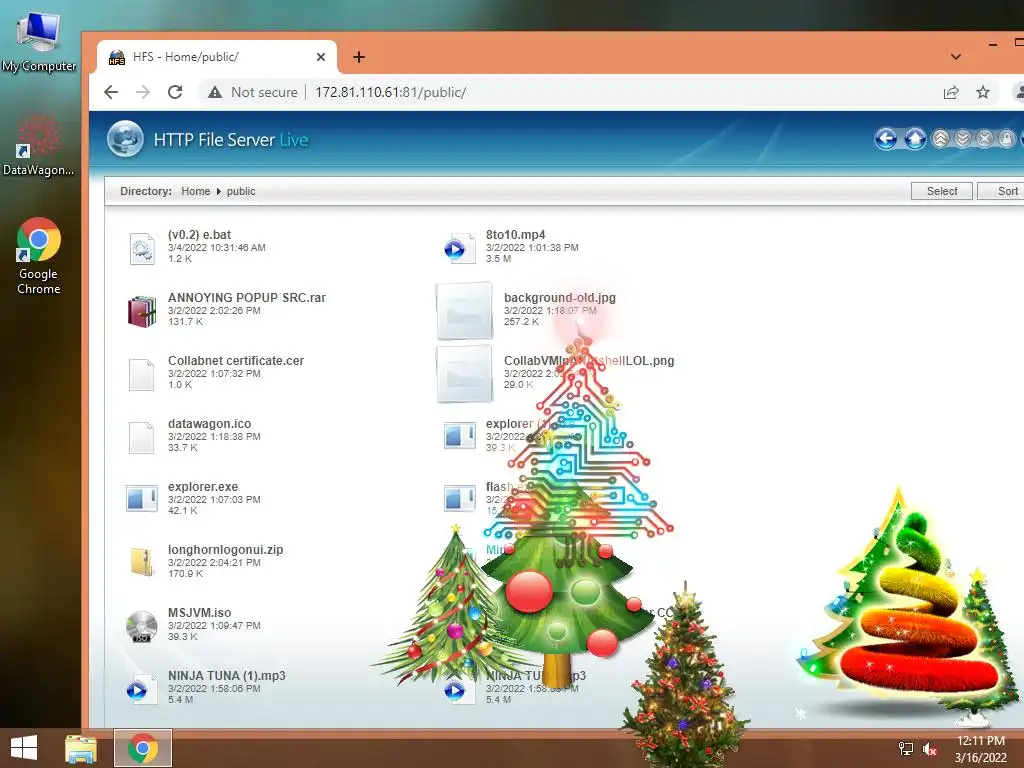Click the HFS blue back arrow icon
Image resolution: width=1024 pixels, height=768 pixels.
coord(886,138)
